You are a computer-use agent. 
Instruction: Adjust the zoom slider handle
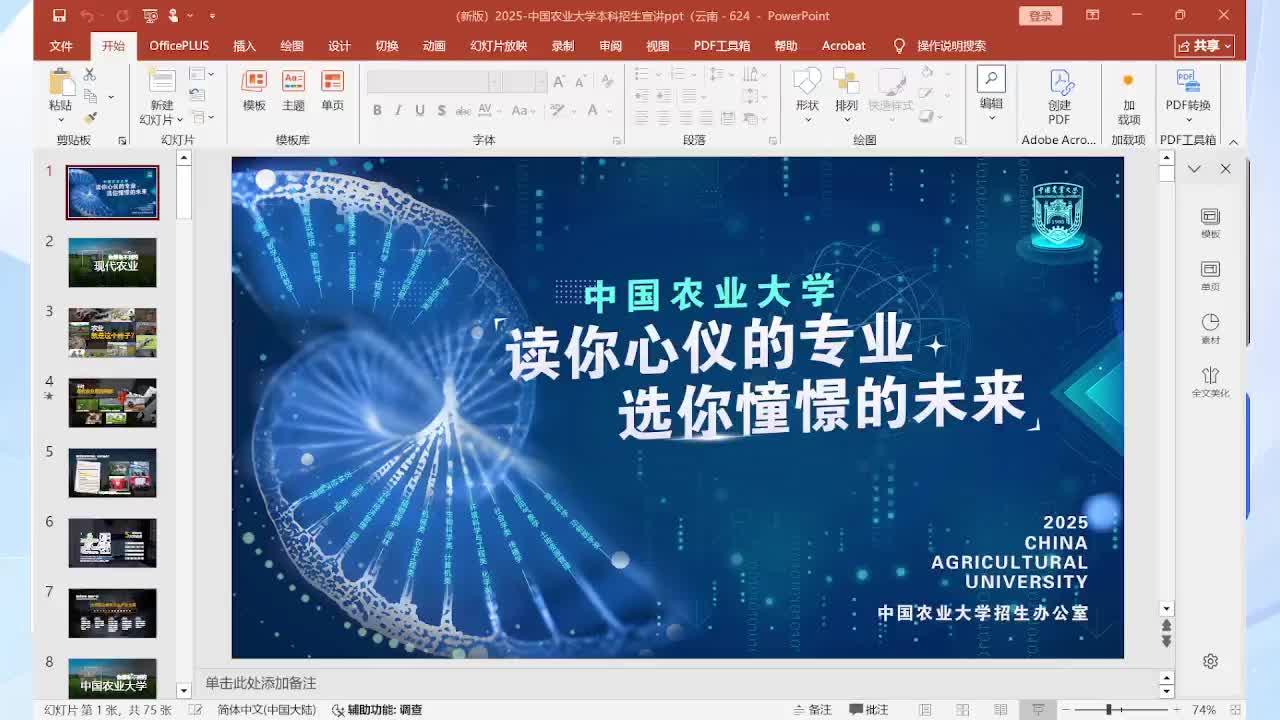pyautogui.click(x=1108, y=710)
